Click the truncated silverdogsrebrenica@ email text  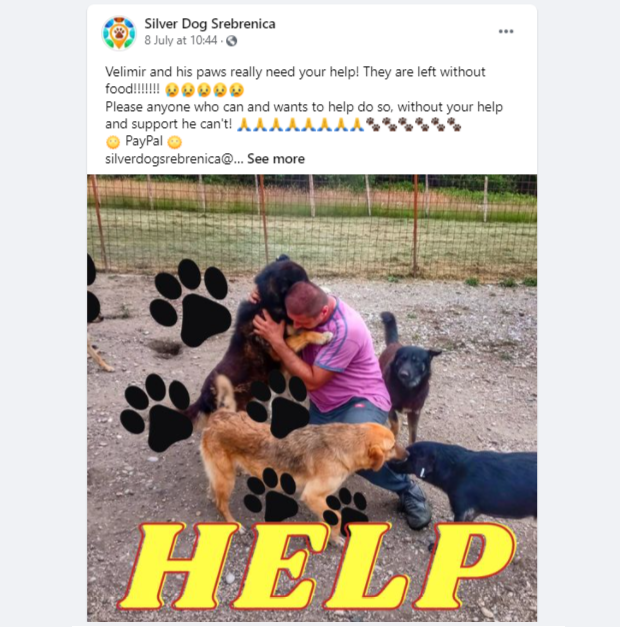click(x=174, y=159)
